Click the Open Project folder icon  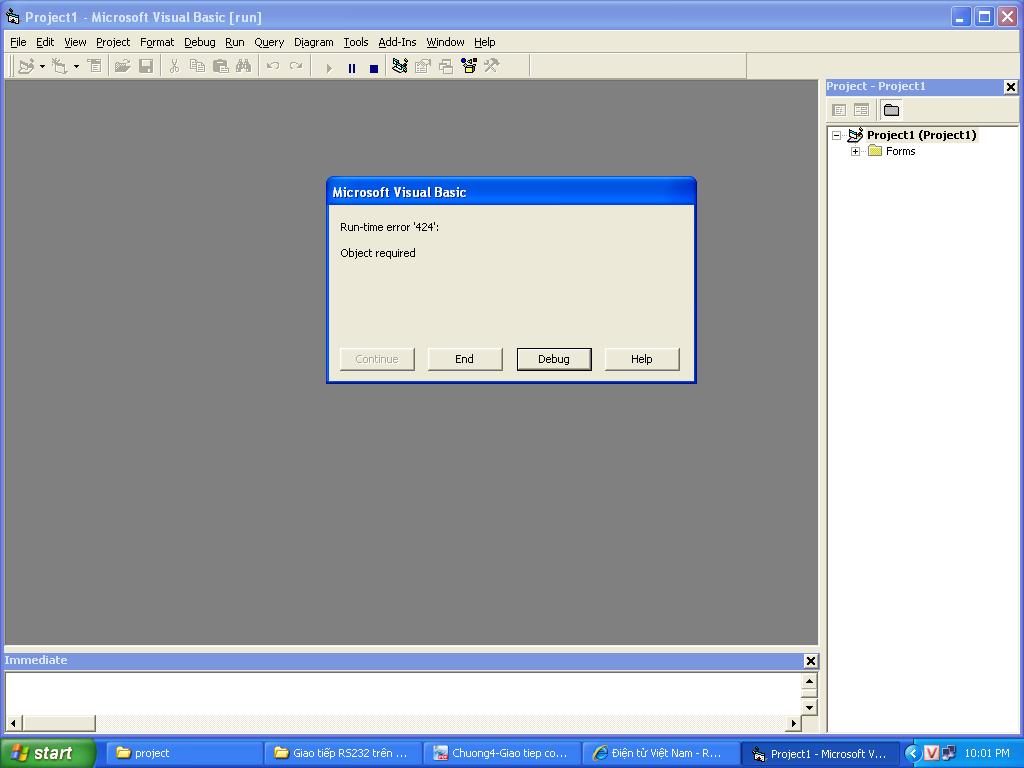pos(122,66)
